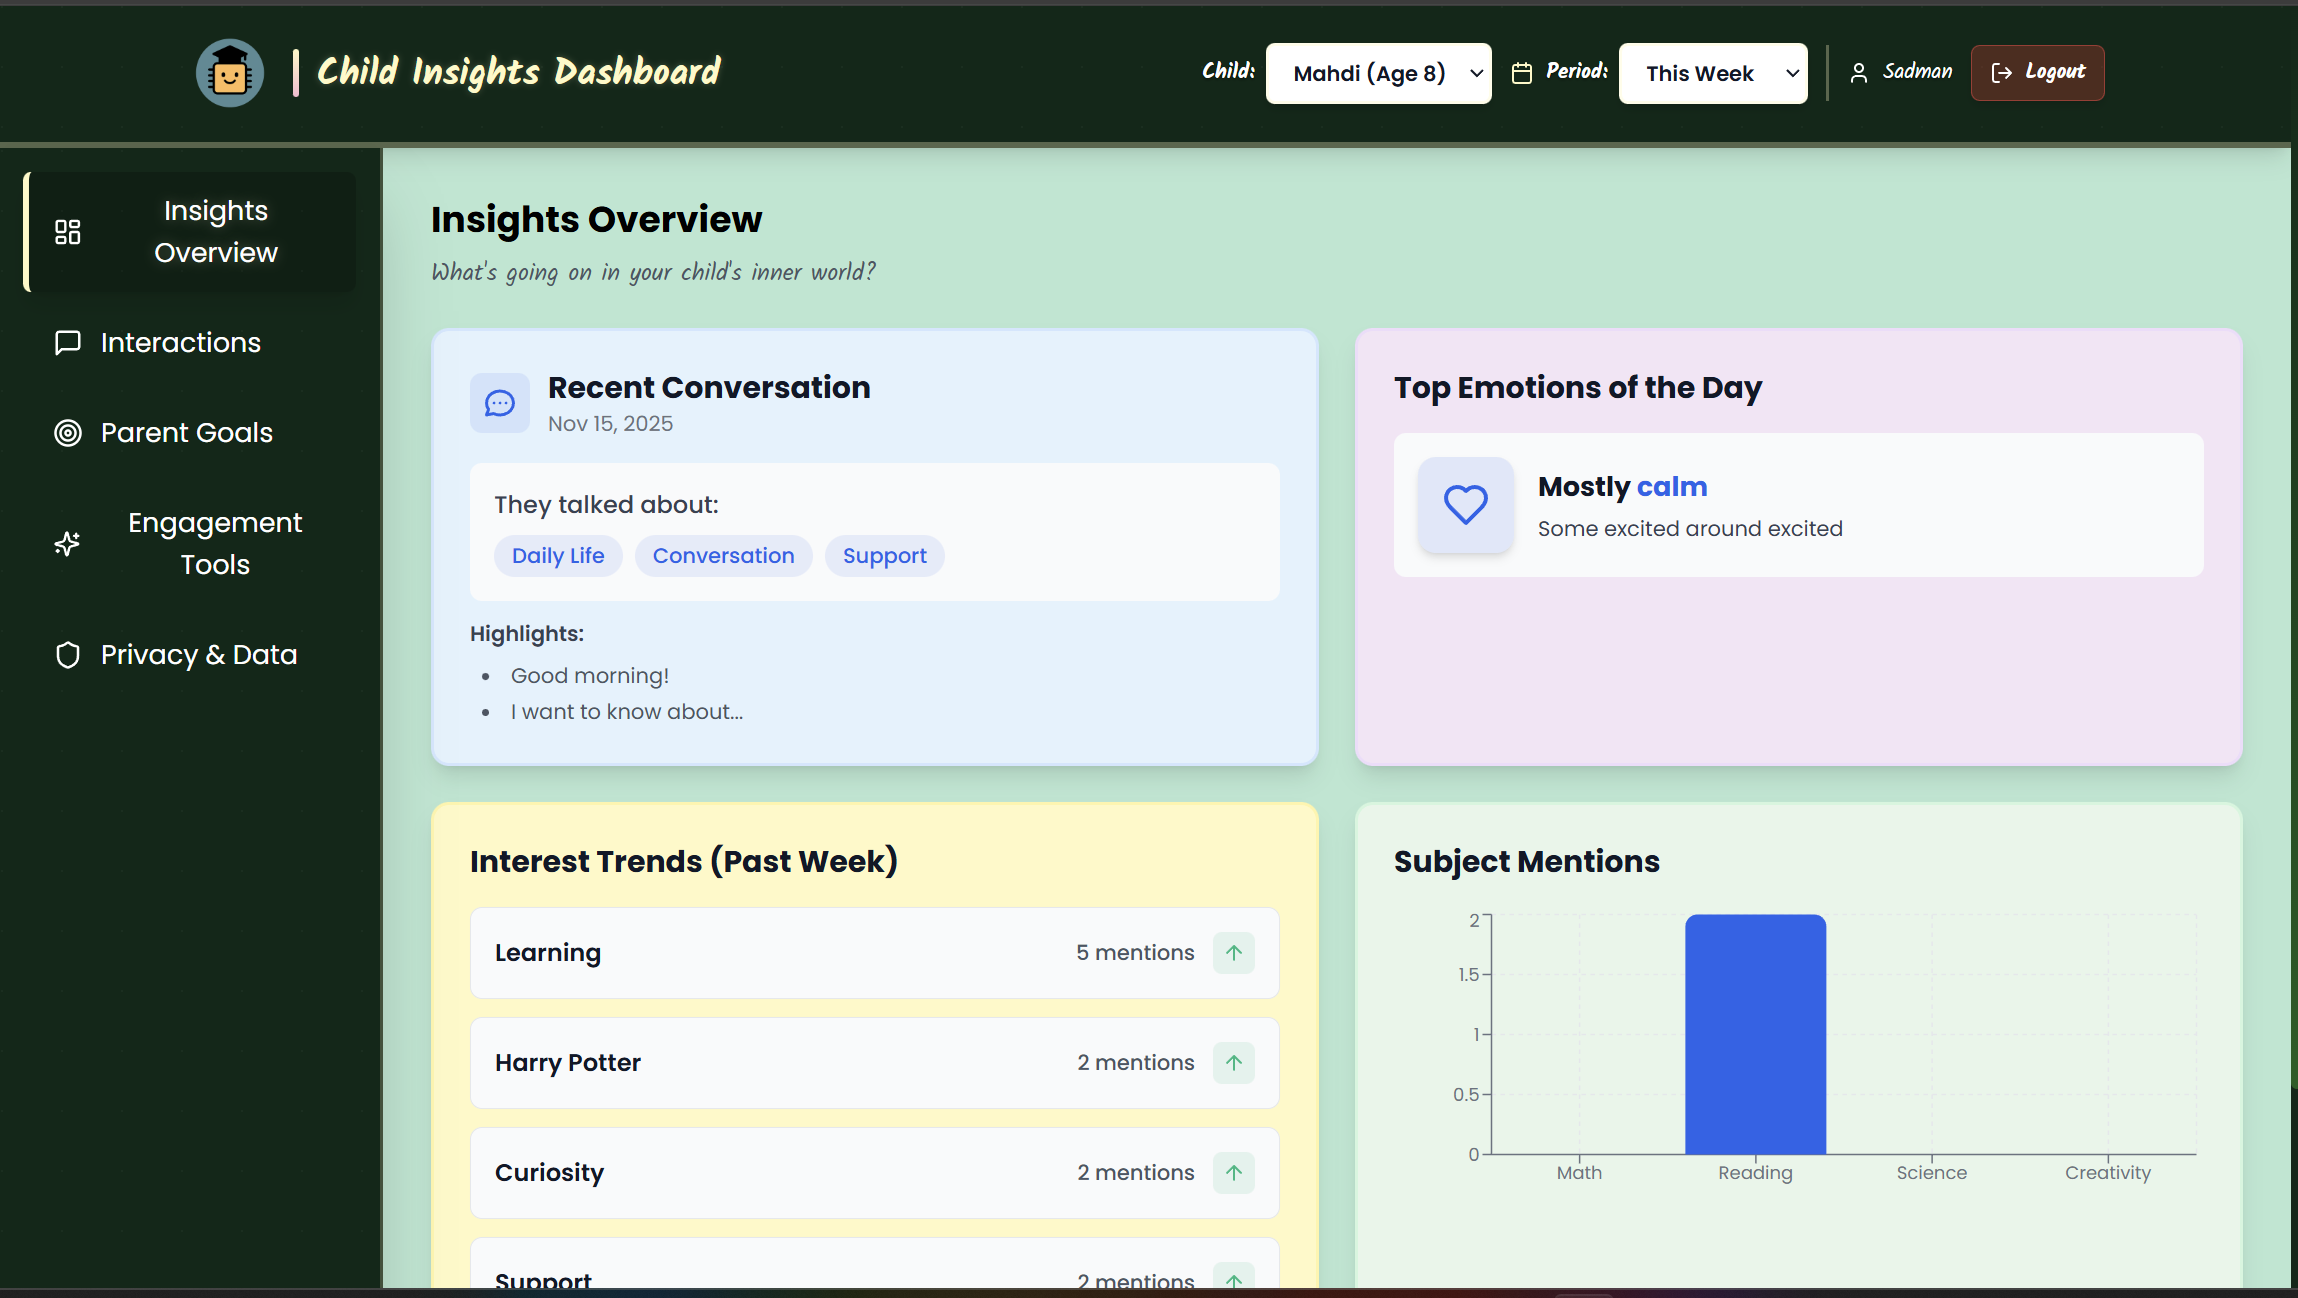
Task: Click the Daily Life topic tag
Action: pos(558,556)
